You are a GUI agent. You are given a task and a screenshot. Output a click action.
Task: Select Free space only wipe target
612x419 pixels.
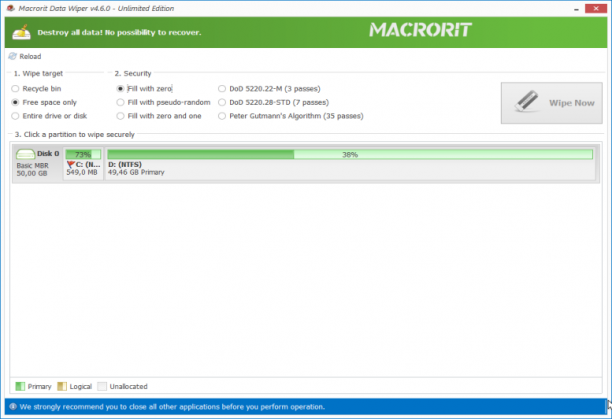click(44, 102)
